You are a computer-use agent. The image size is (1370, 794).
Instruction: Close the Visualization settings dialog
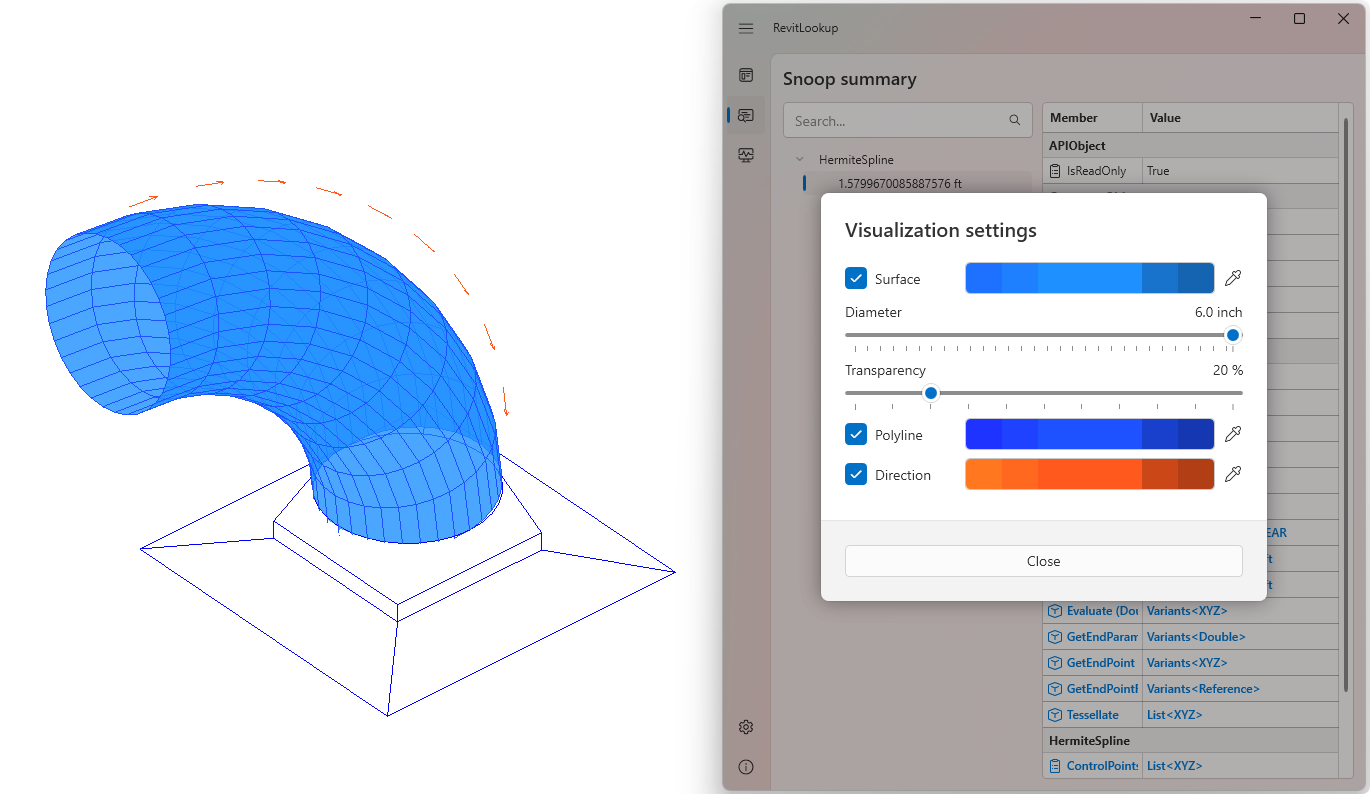coord(1043,561)
